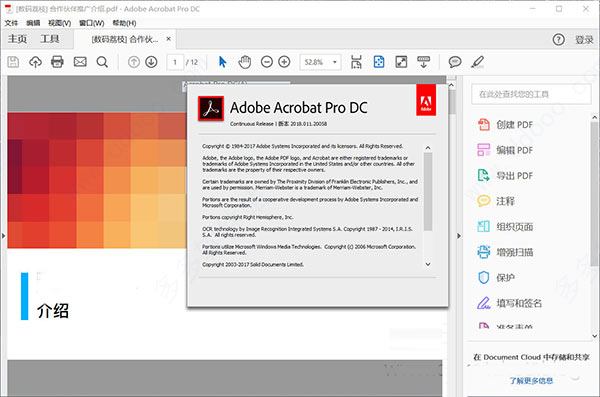This screenshot has height=397, width=600.
Task: Go to next page arrow
Action: (x=152, y=62)
